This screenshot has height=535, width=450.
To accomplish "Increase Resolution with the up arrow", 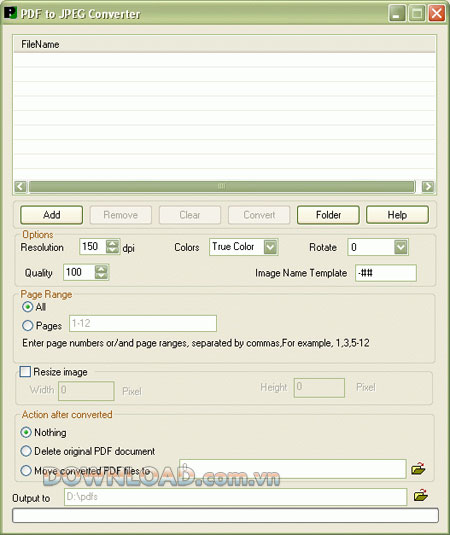I will tap(112, 243).
